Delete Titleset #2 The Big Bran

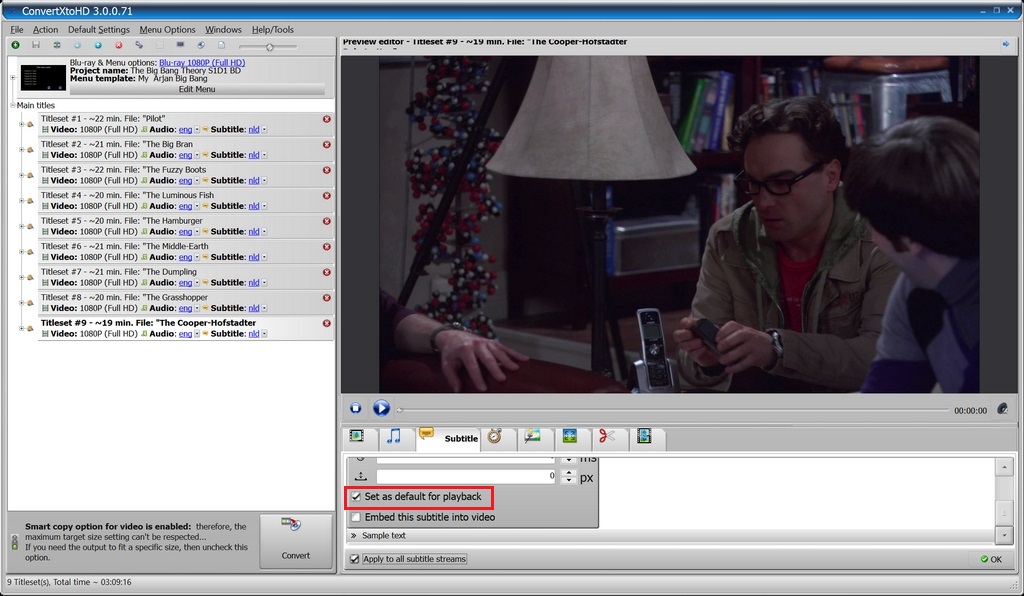327,144
